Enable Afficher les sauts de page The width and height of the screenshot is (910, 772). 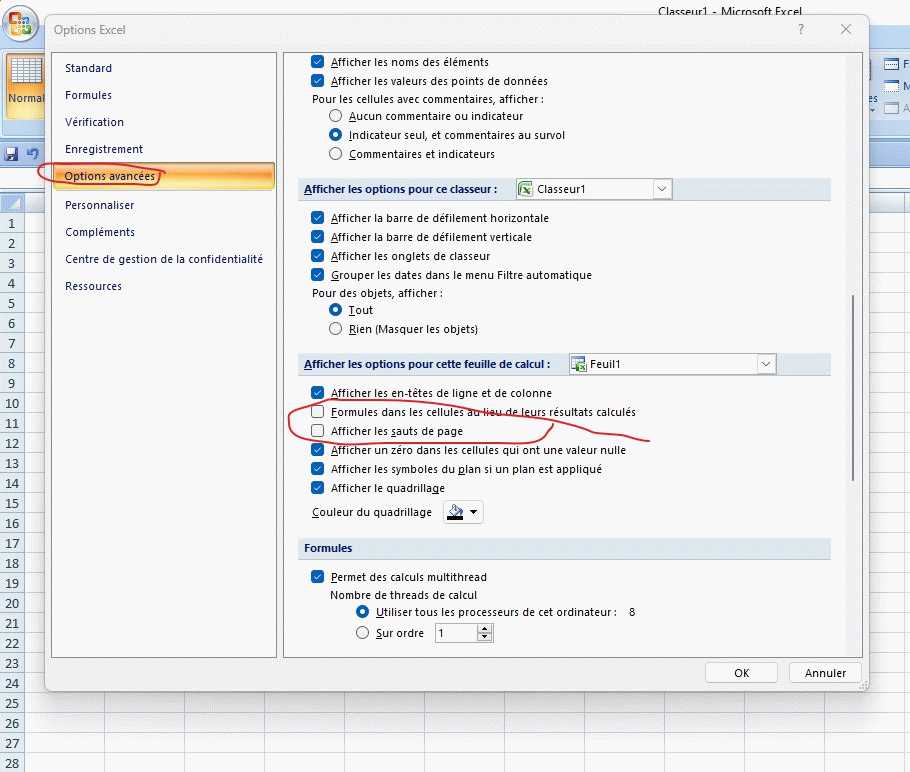[318, 431]
